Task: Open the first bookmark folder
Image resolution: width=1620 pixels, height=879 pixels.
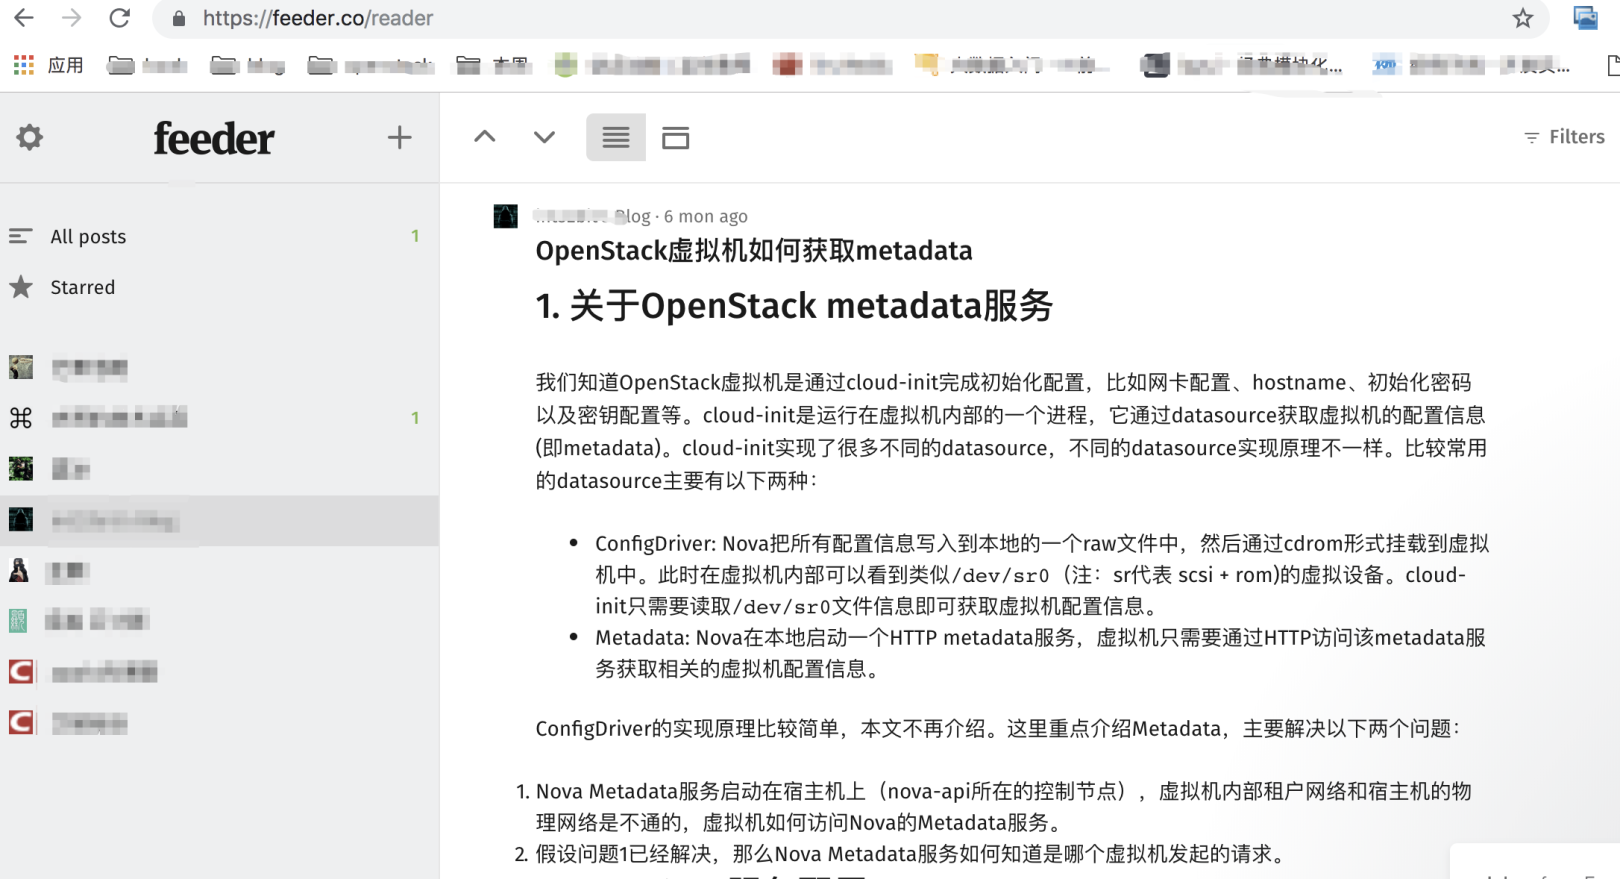Action: click(148, 65)
